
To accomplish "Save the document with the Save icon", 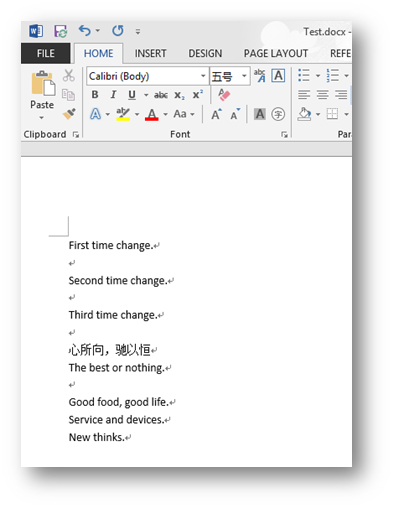I will [x=60, y=31].
